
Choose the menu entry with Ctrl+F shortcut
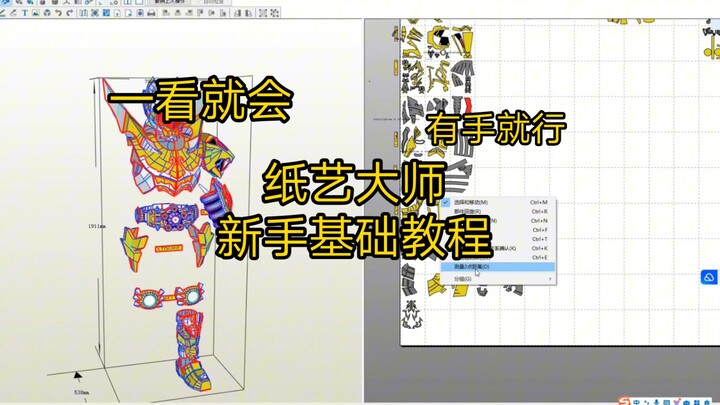497,230
